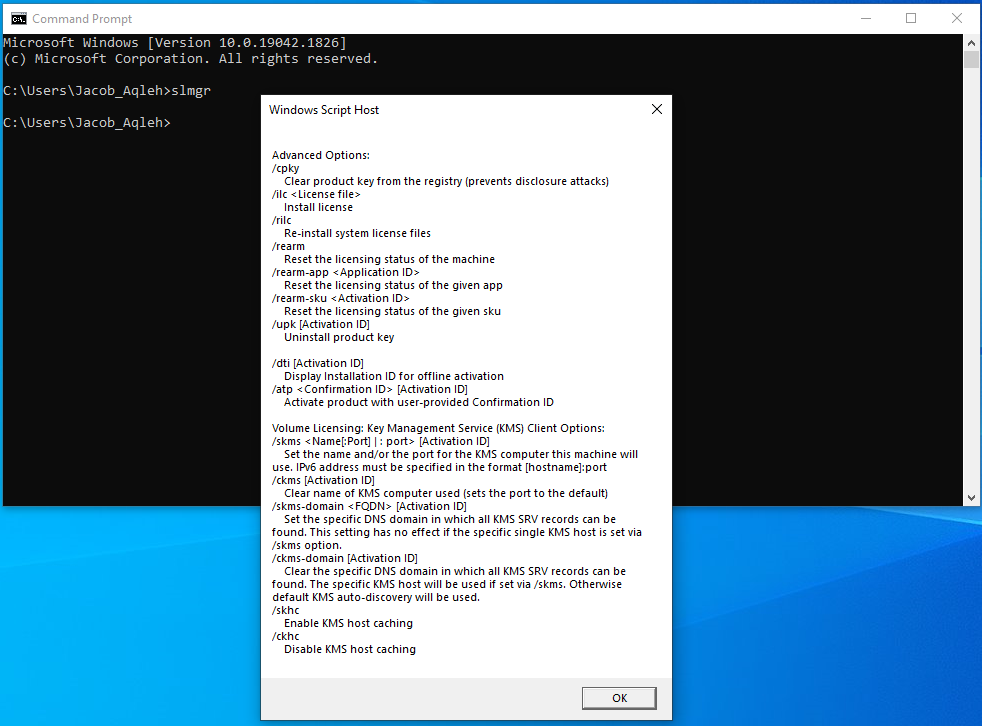Minimize the Command Prompt window

click(866, 19)
